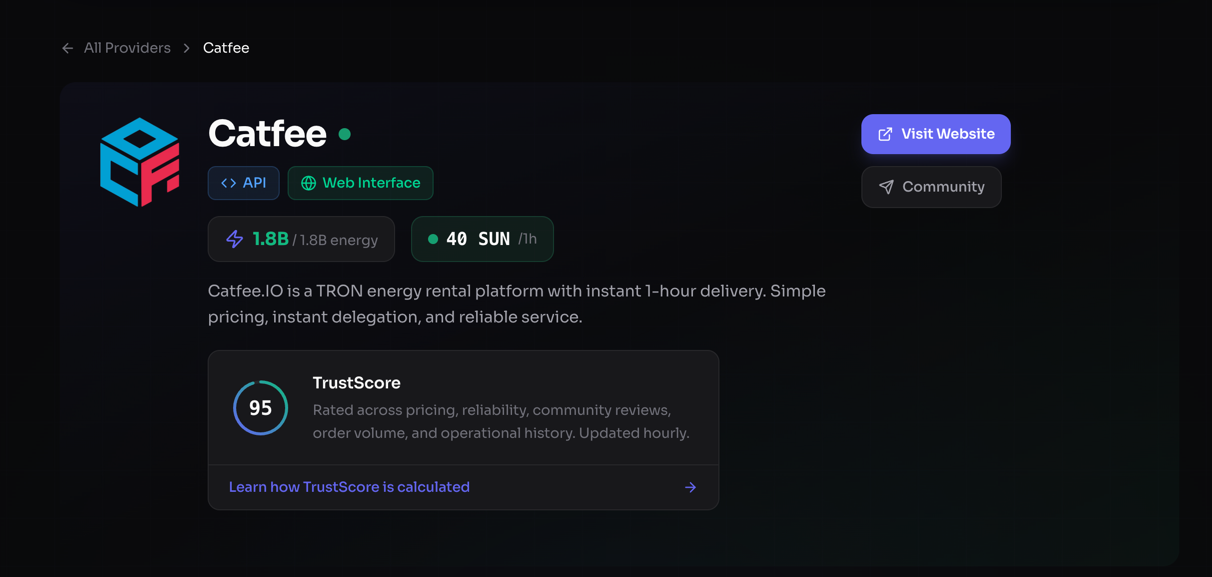Click the lightning bolt energy icon

(x=235, y=239)
